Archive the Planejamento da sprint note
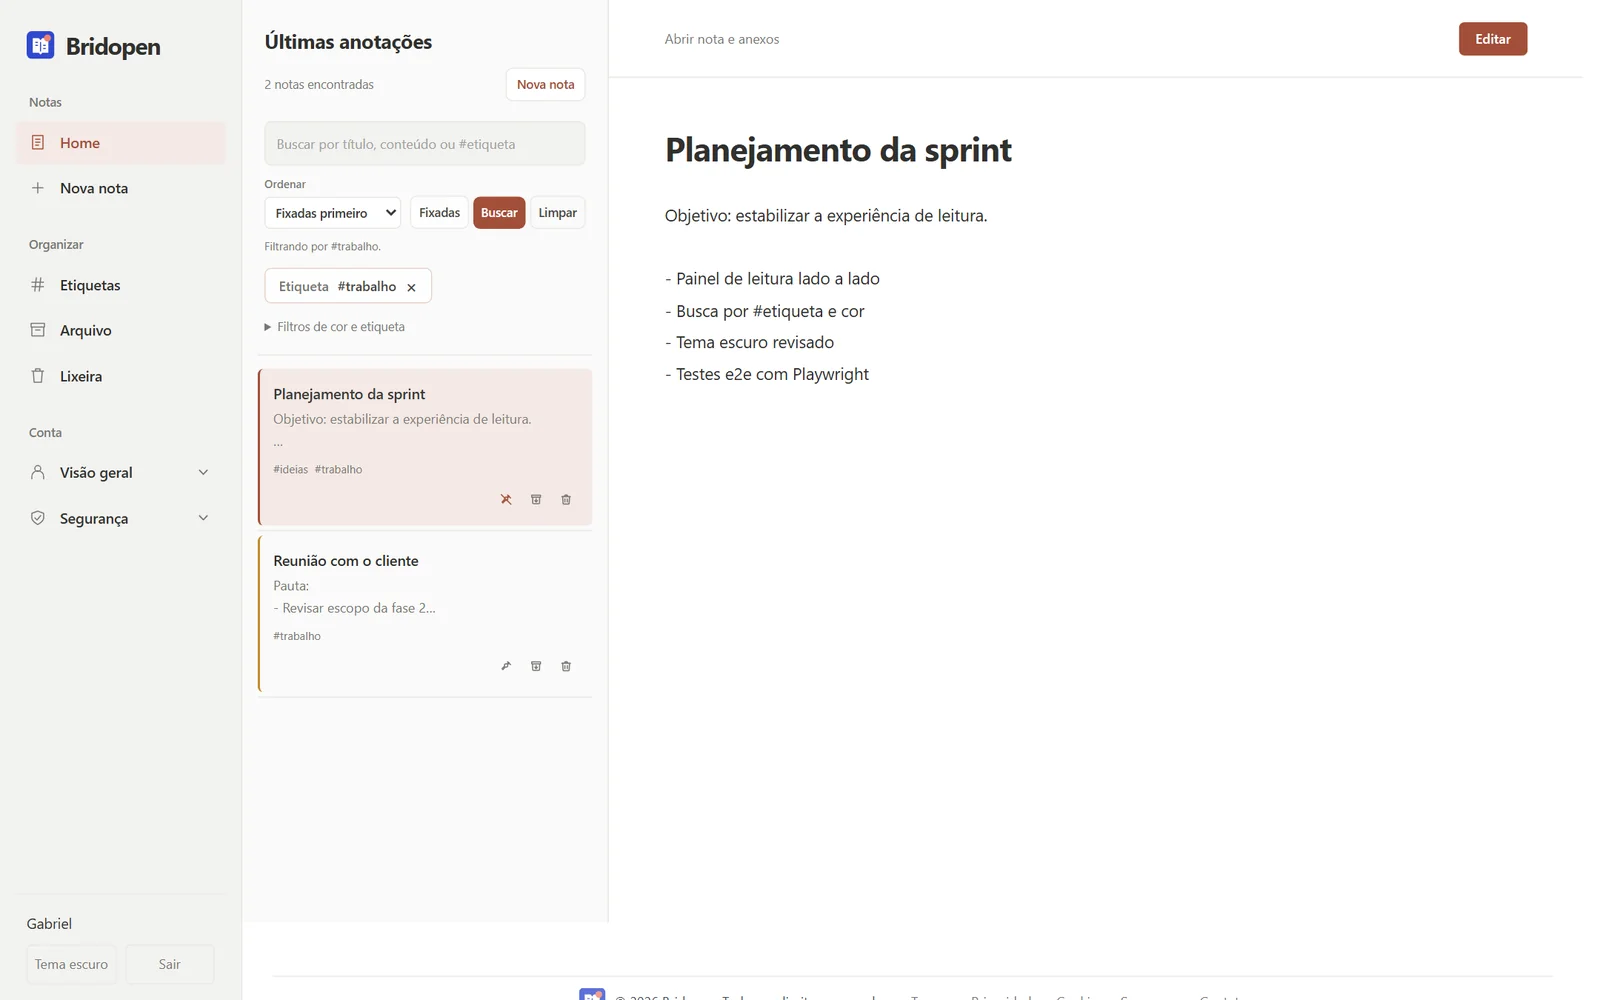 536,499
